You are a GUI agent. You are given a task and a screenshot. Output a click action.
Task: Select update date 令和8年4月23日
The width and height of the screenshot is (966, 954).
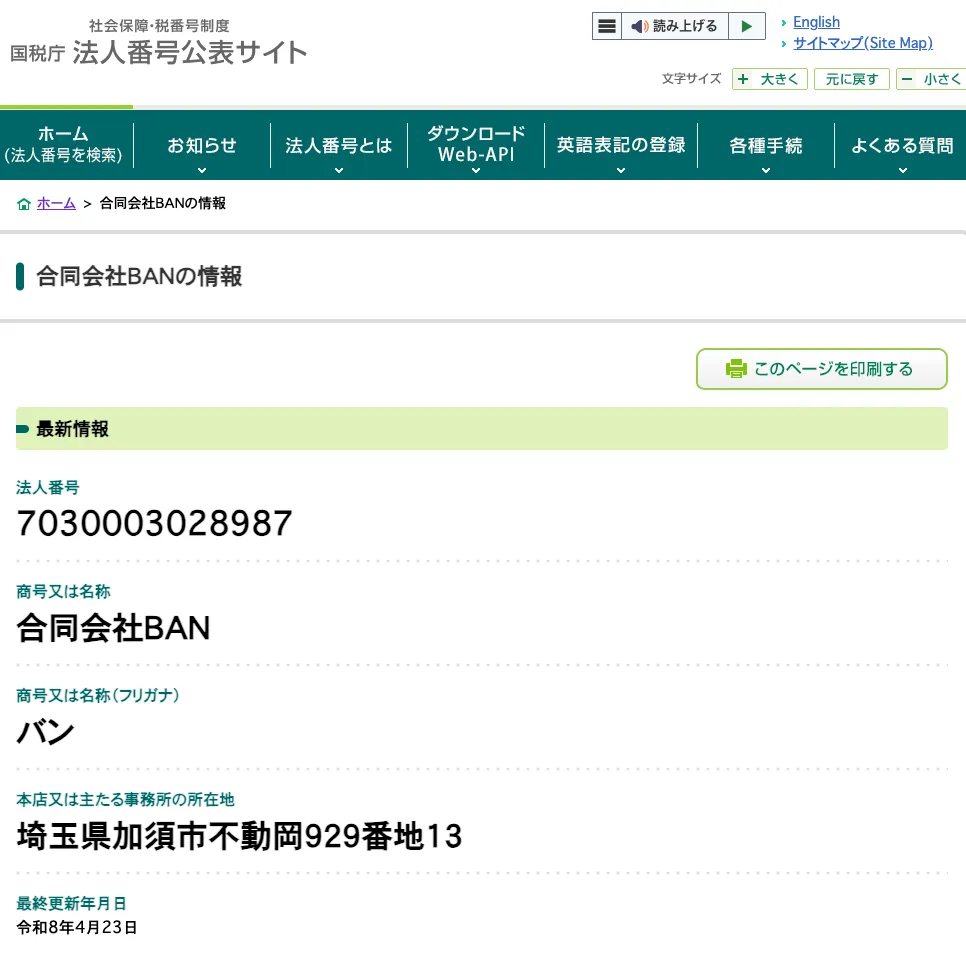77,928
